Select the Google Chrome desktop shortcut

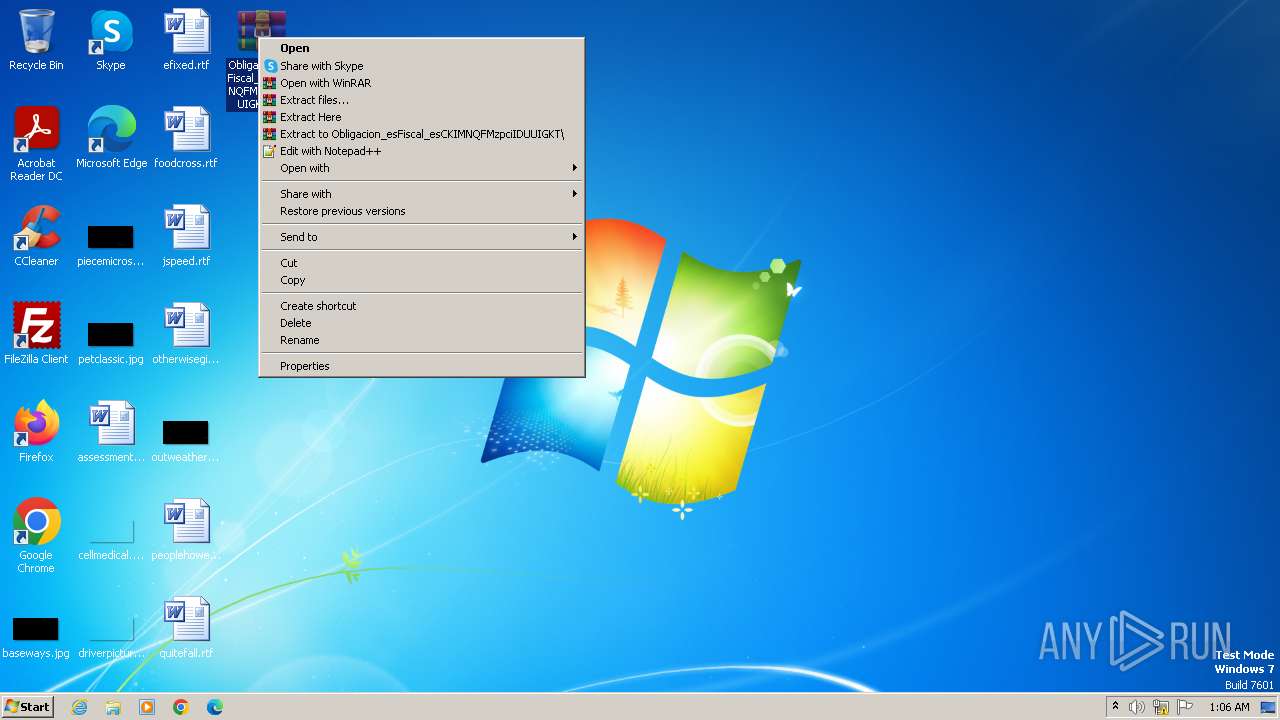coord(36,536)
